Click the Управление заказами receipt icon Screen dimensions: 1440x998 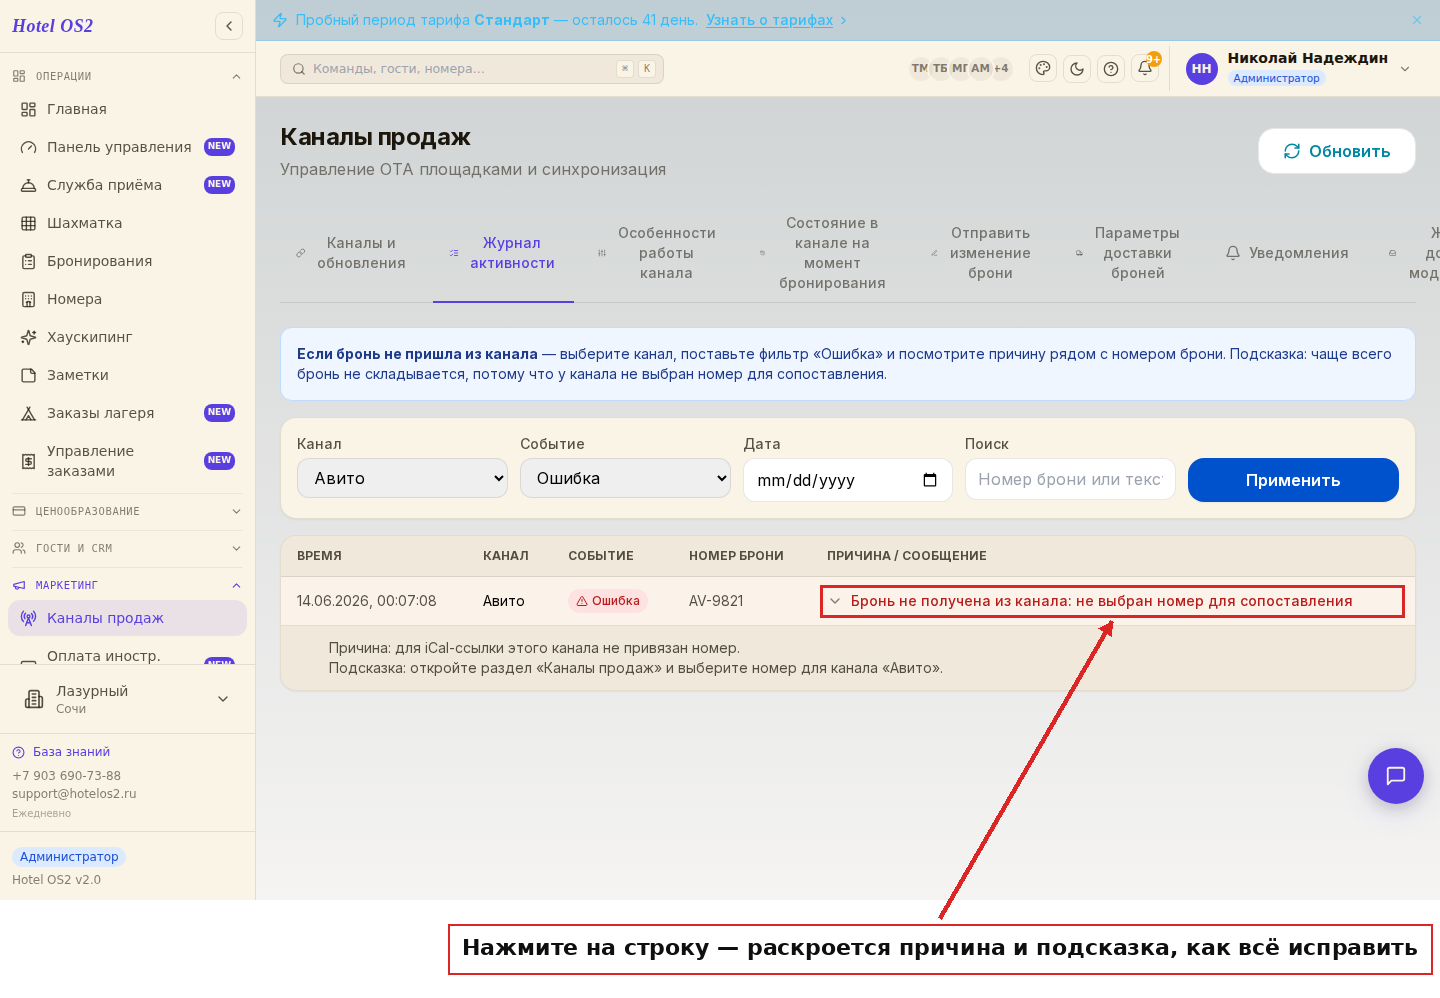pyautogui.click(x=29, y=461)
